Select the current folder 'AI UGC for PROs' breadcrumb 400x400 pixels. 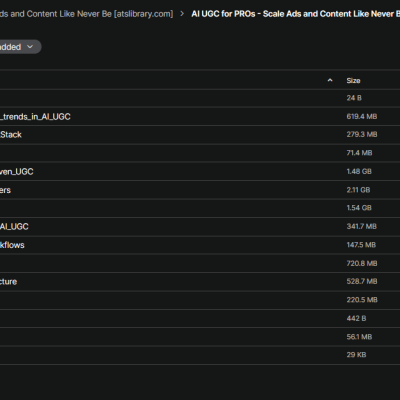point(296,14)
